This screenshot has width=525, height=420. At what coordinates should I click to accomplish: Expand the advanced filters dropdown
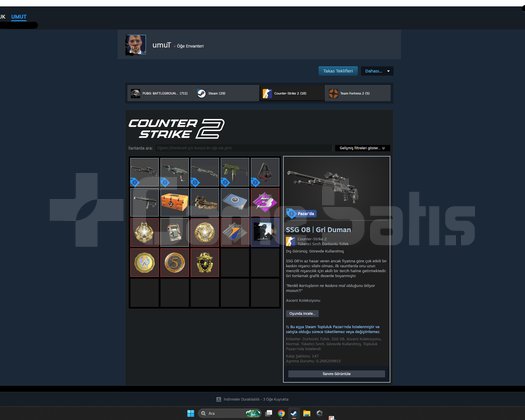coord(362,148)
